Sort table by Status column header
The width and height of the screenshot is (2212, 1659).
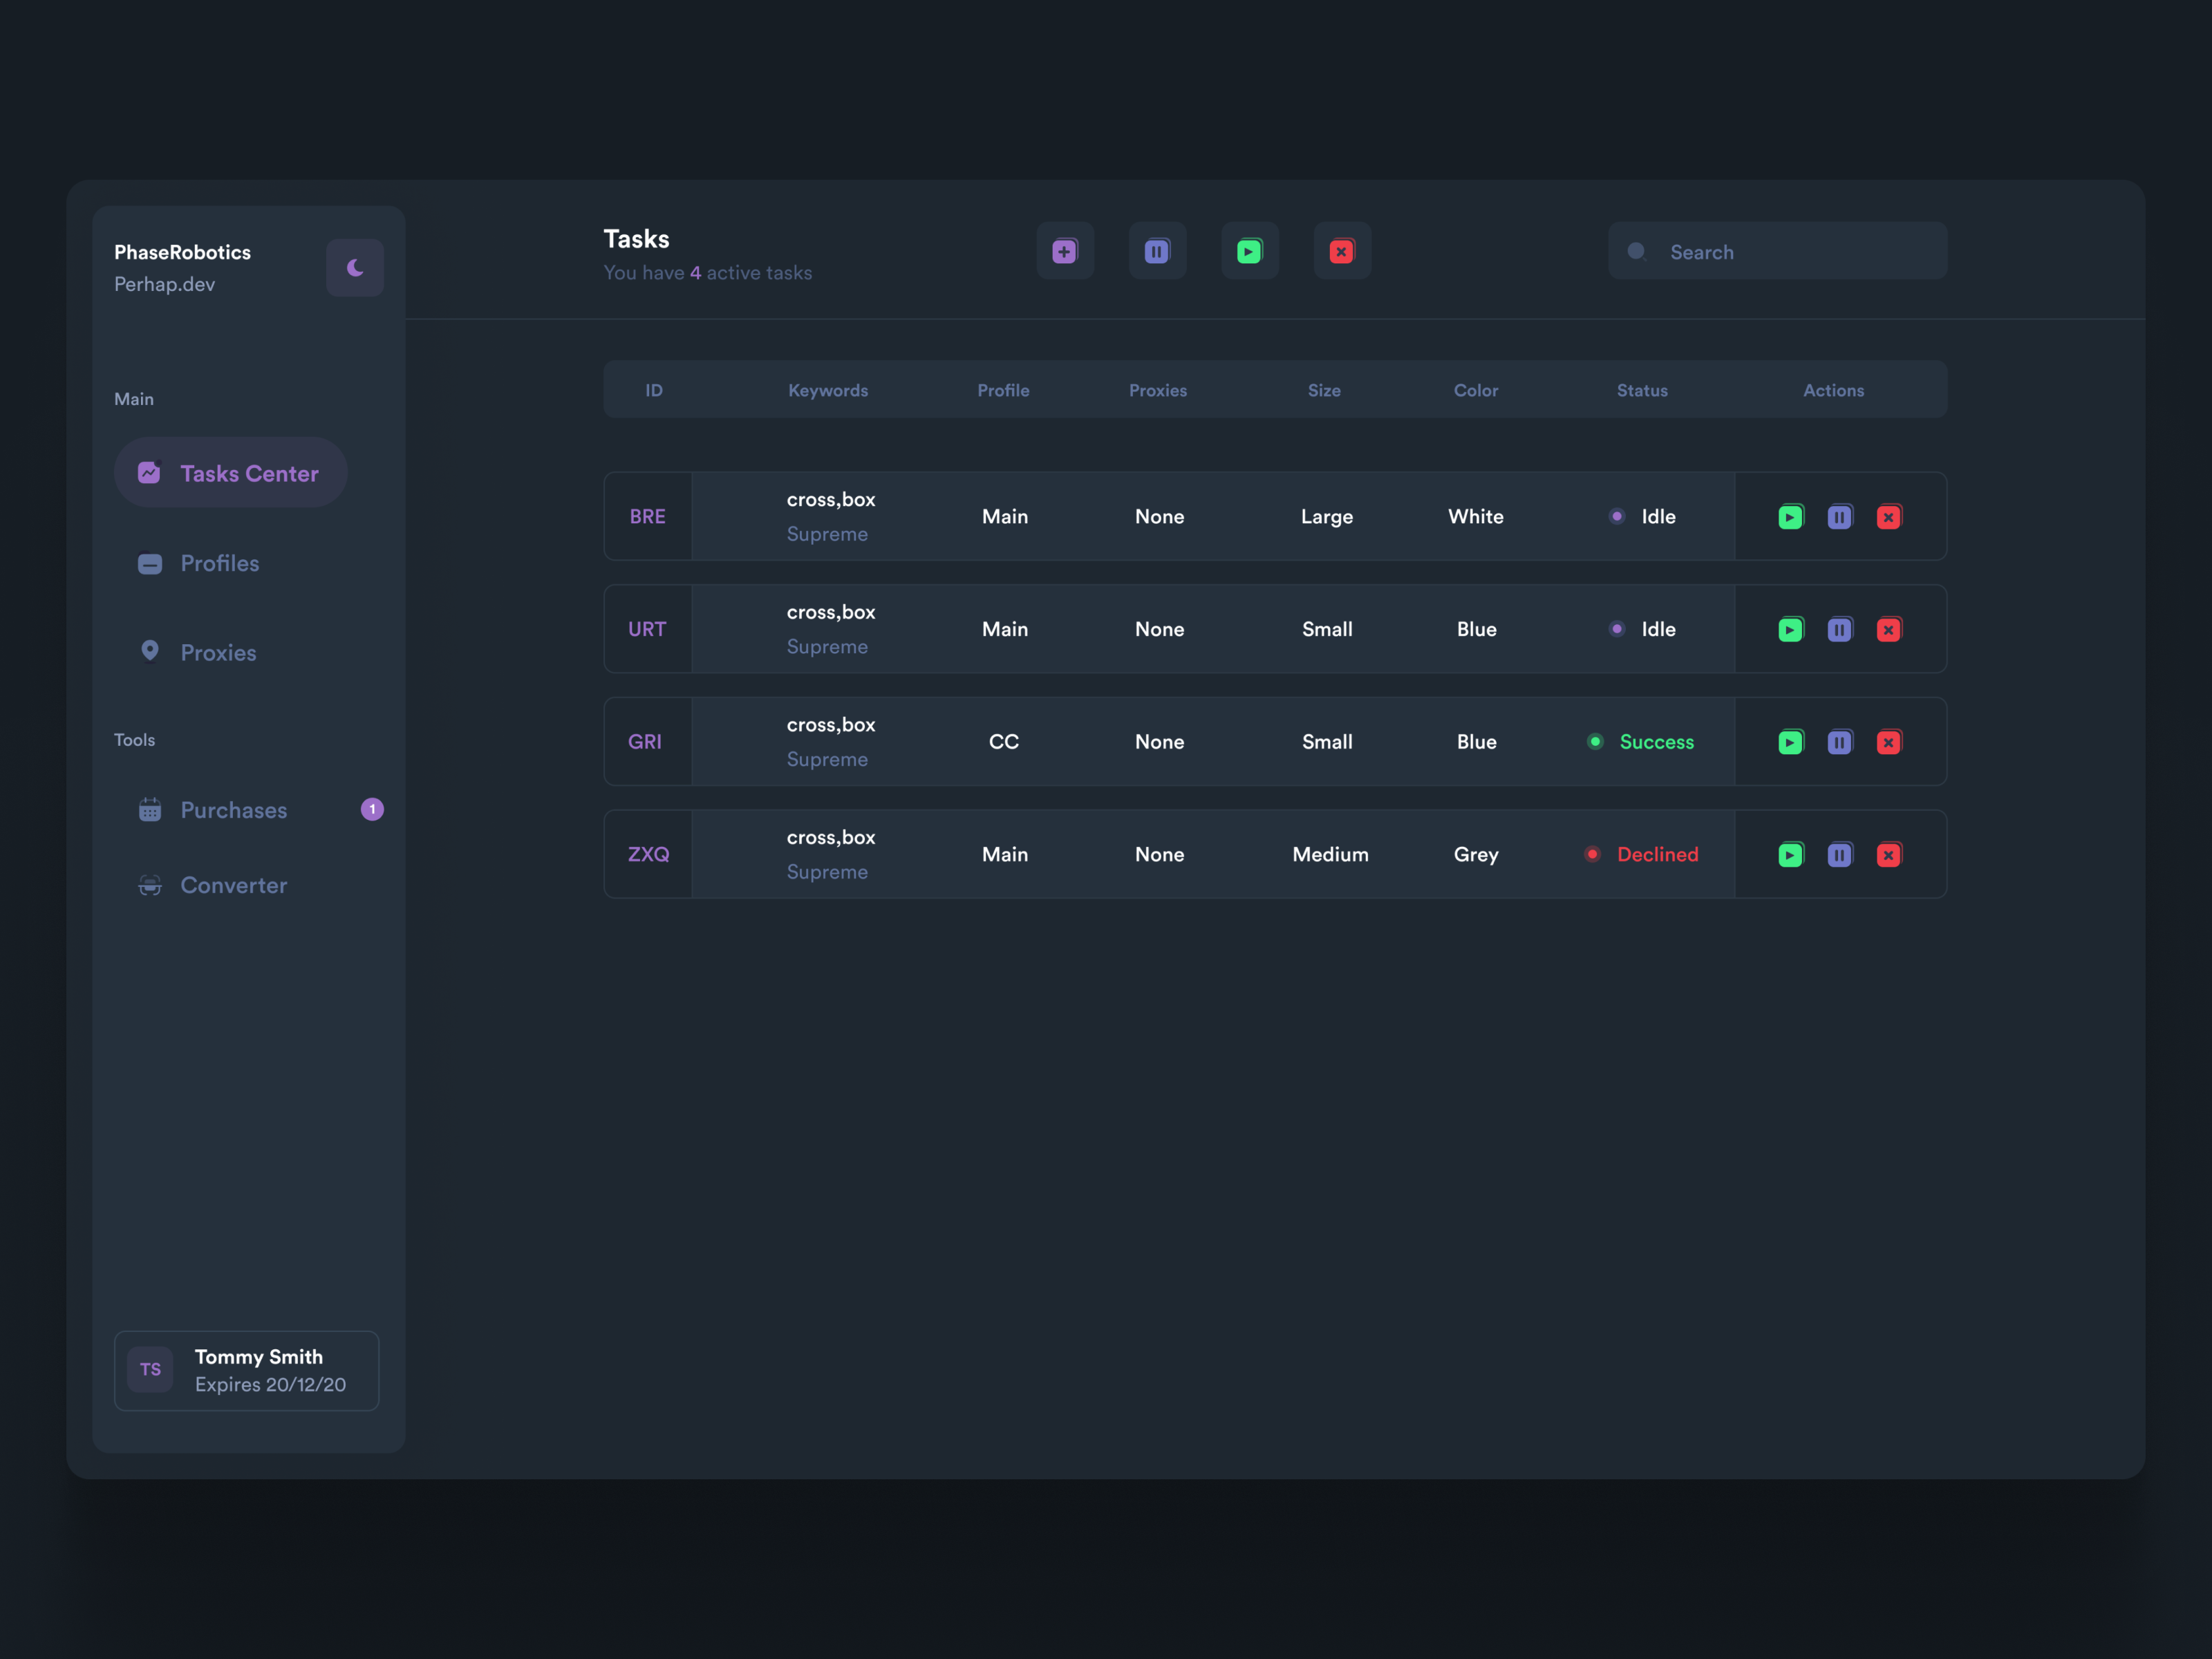[1641, 390]
